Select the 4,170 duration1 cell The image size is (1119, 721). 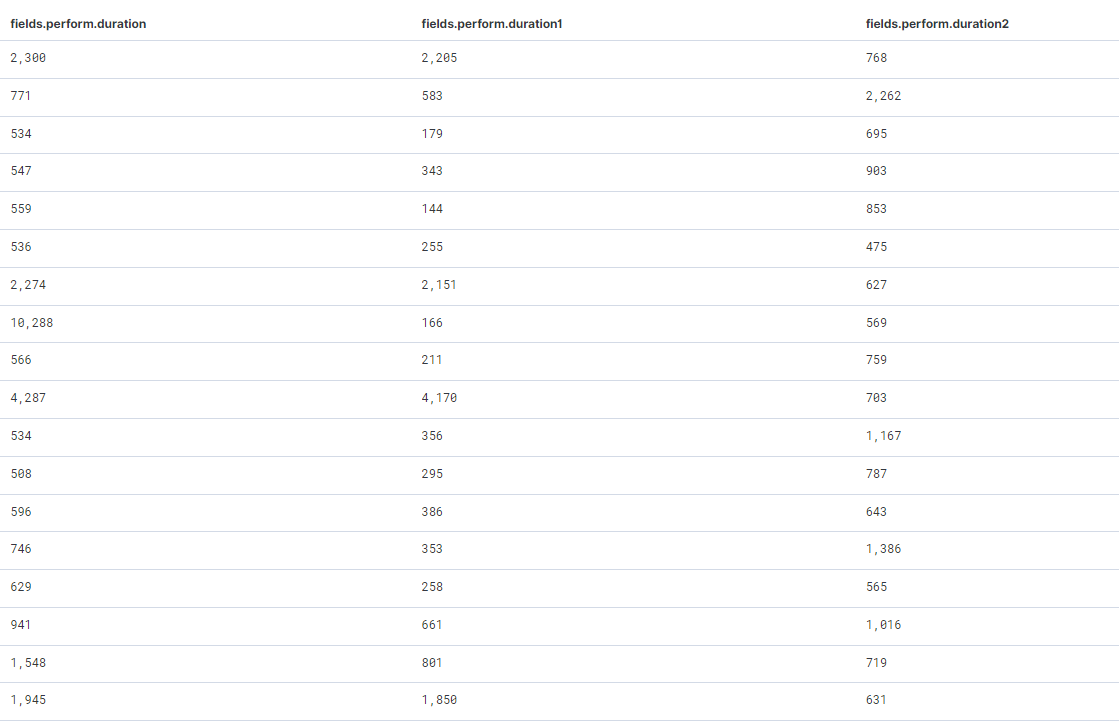pos(439,398)
